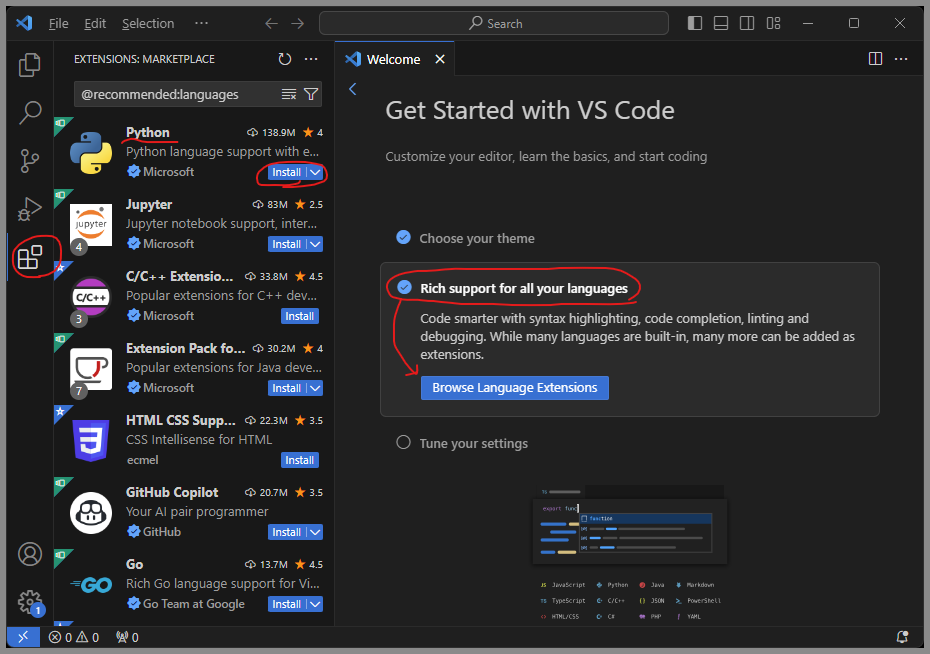Open the Manage gear icon
The width and height of the screenshot is (930, 654).
point(30,602)
